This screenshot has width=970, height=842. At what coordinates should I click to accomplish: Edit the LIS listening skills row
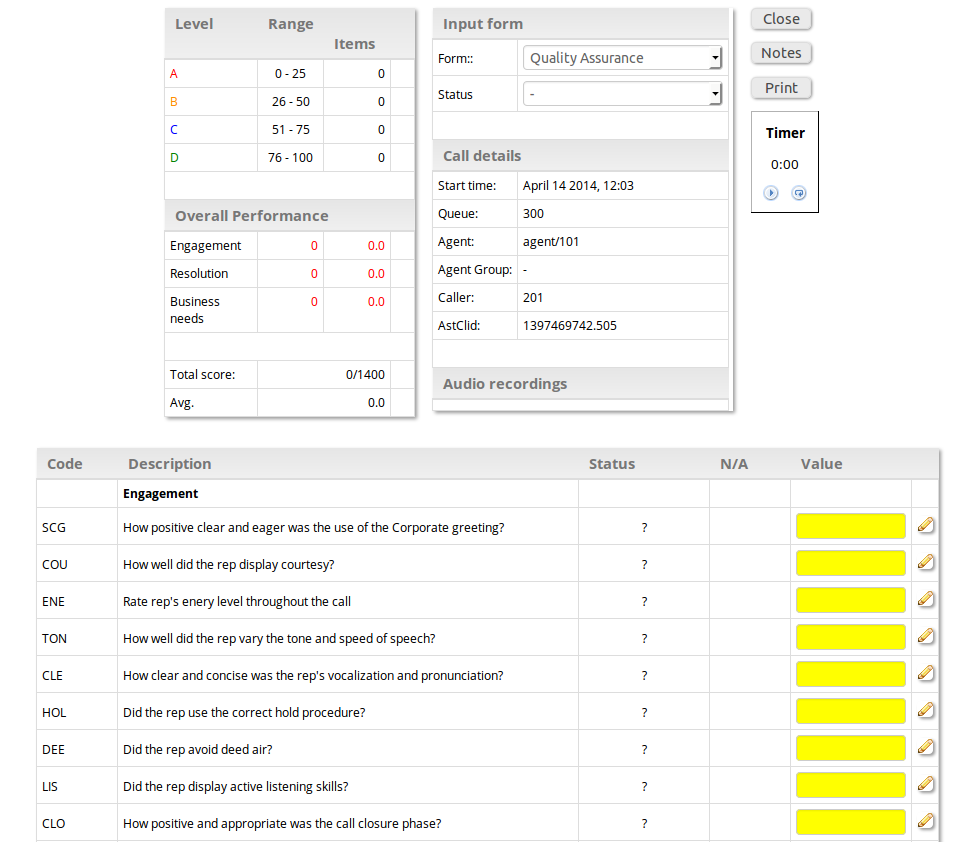[x=925, y=785]
